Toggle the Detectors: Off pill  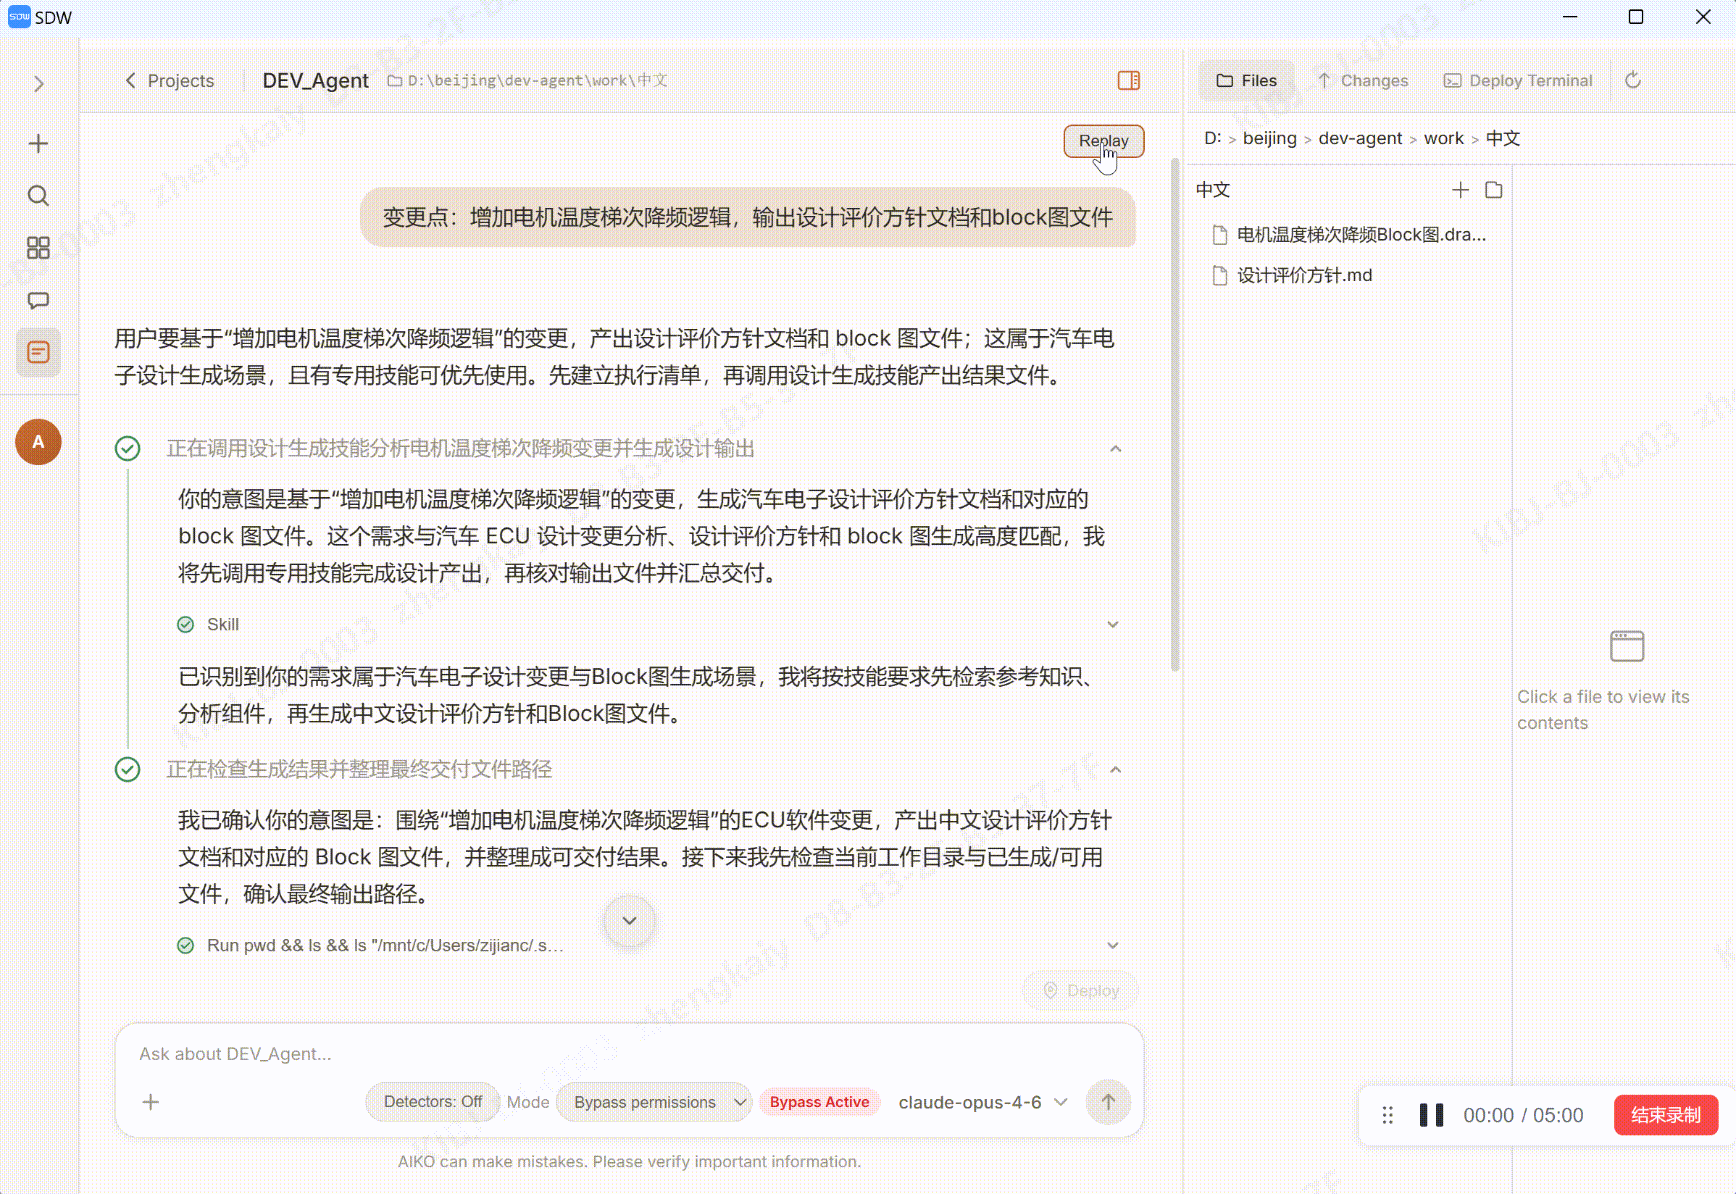432,1102
